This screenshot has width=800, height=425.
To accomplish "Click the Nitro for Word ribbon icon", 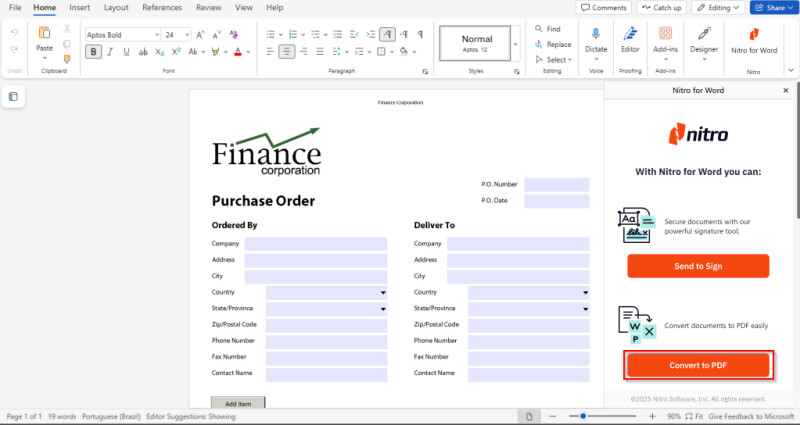I will click(x=754, y=33).
